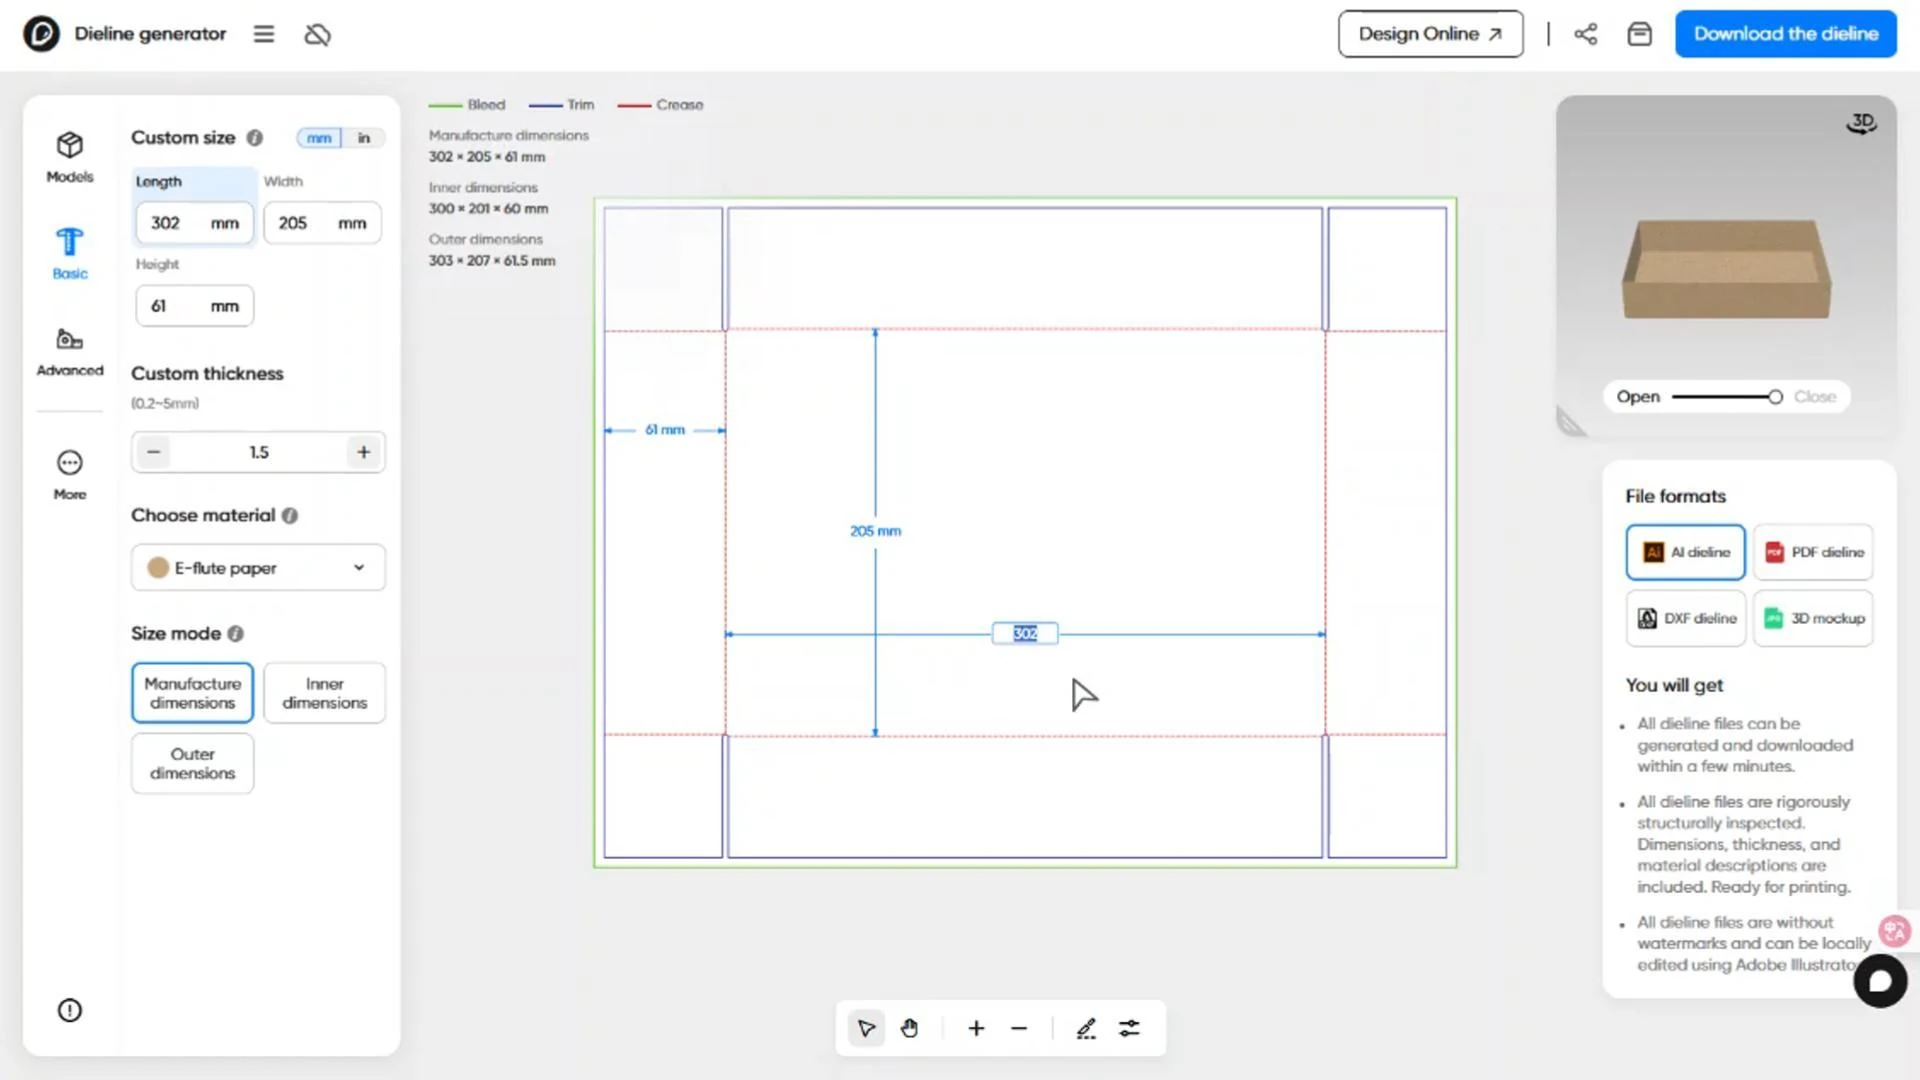
Task: Show Size mode info icon
Action: click(x=236, y=634)
